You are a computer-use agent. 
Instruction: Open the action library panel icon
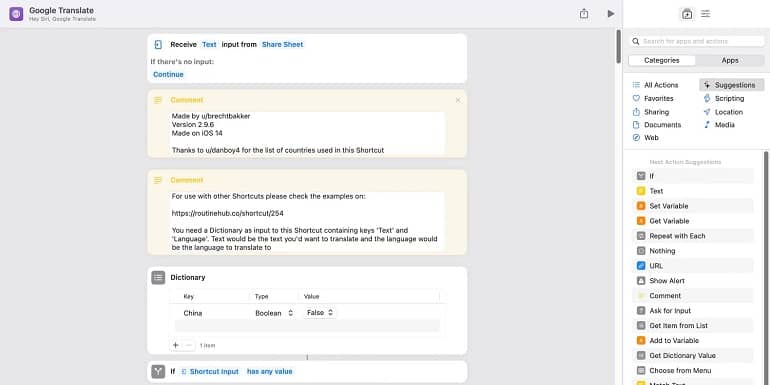(687, 14)
